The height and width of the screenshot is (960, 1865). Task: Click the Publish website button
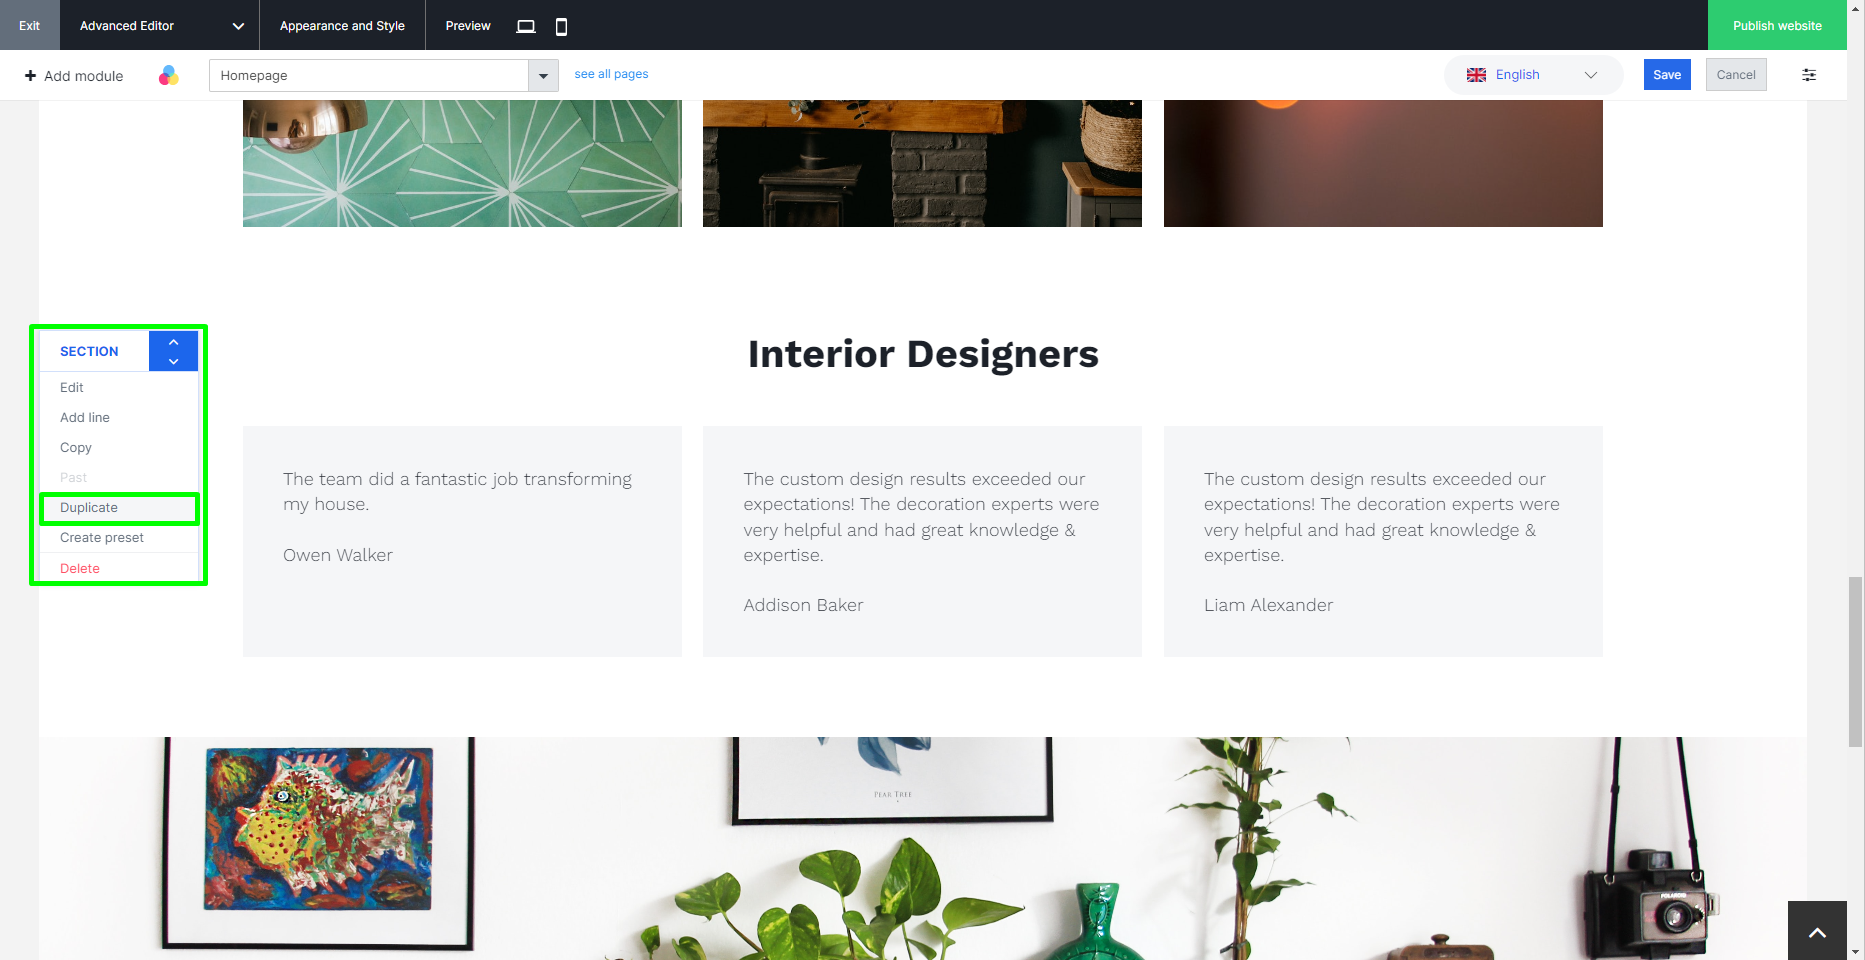(1777, 25)
